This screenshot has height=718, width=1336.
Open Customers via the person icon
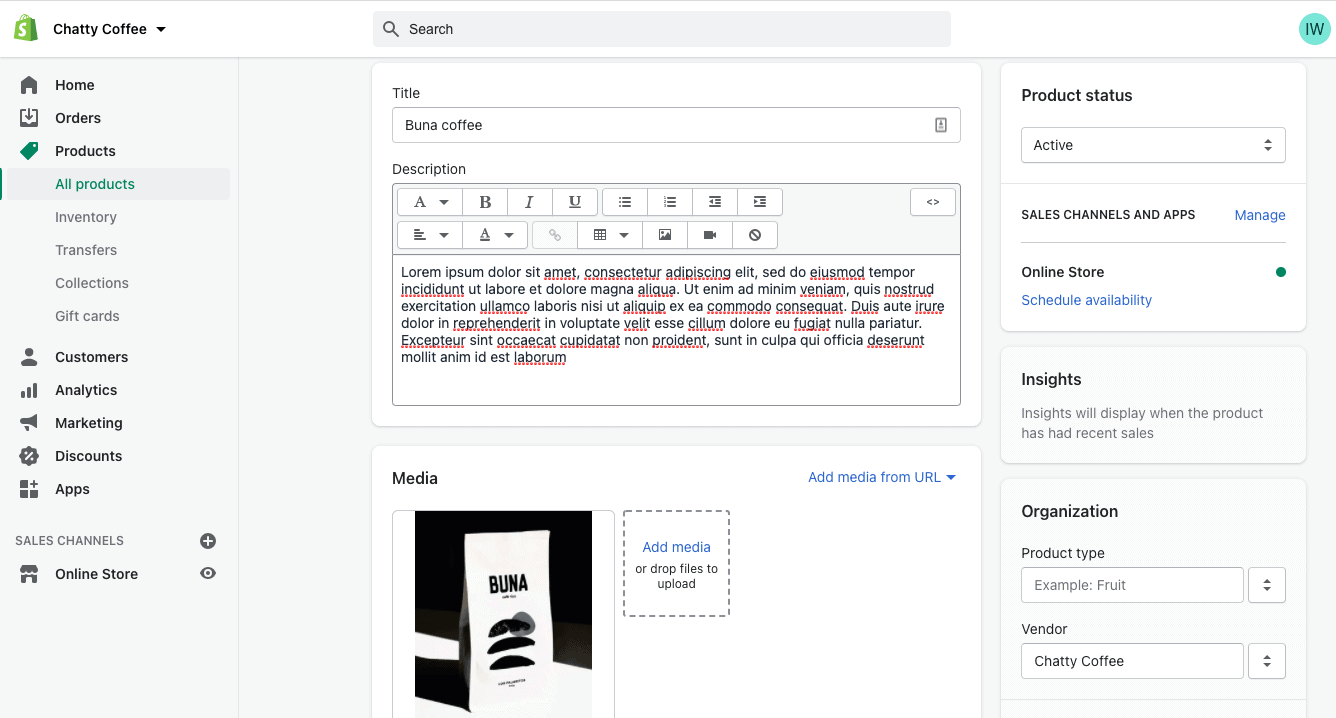click(x=29, y=357)
